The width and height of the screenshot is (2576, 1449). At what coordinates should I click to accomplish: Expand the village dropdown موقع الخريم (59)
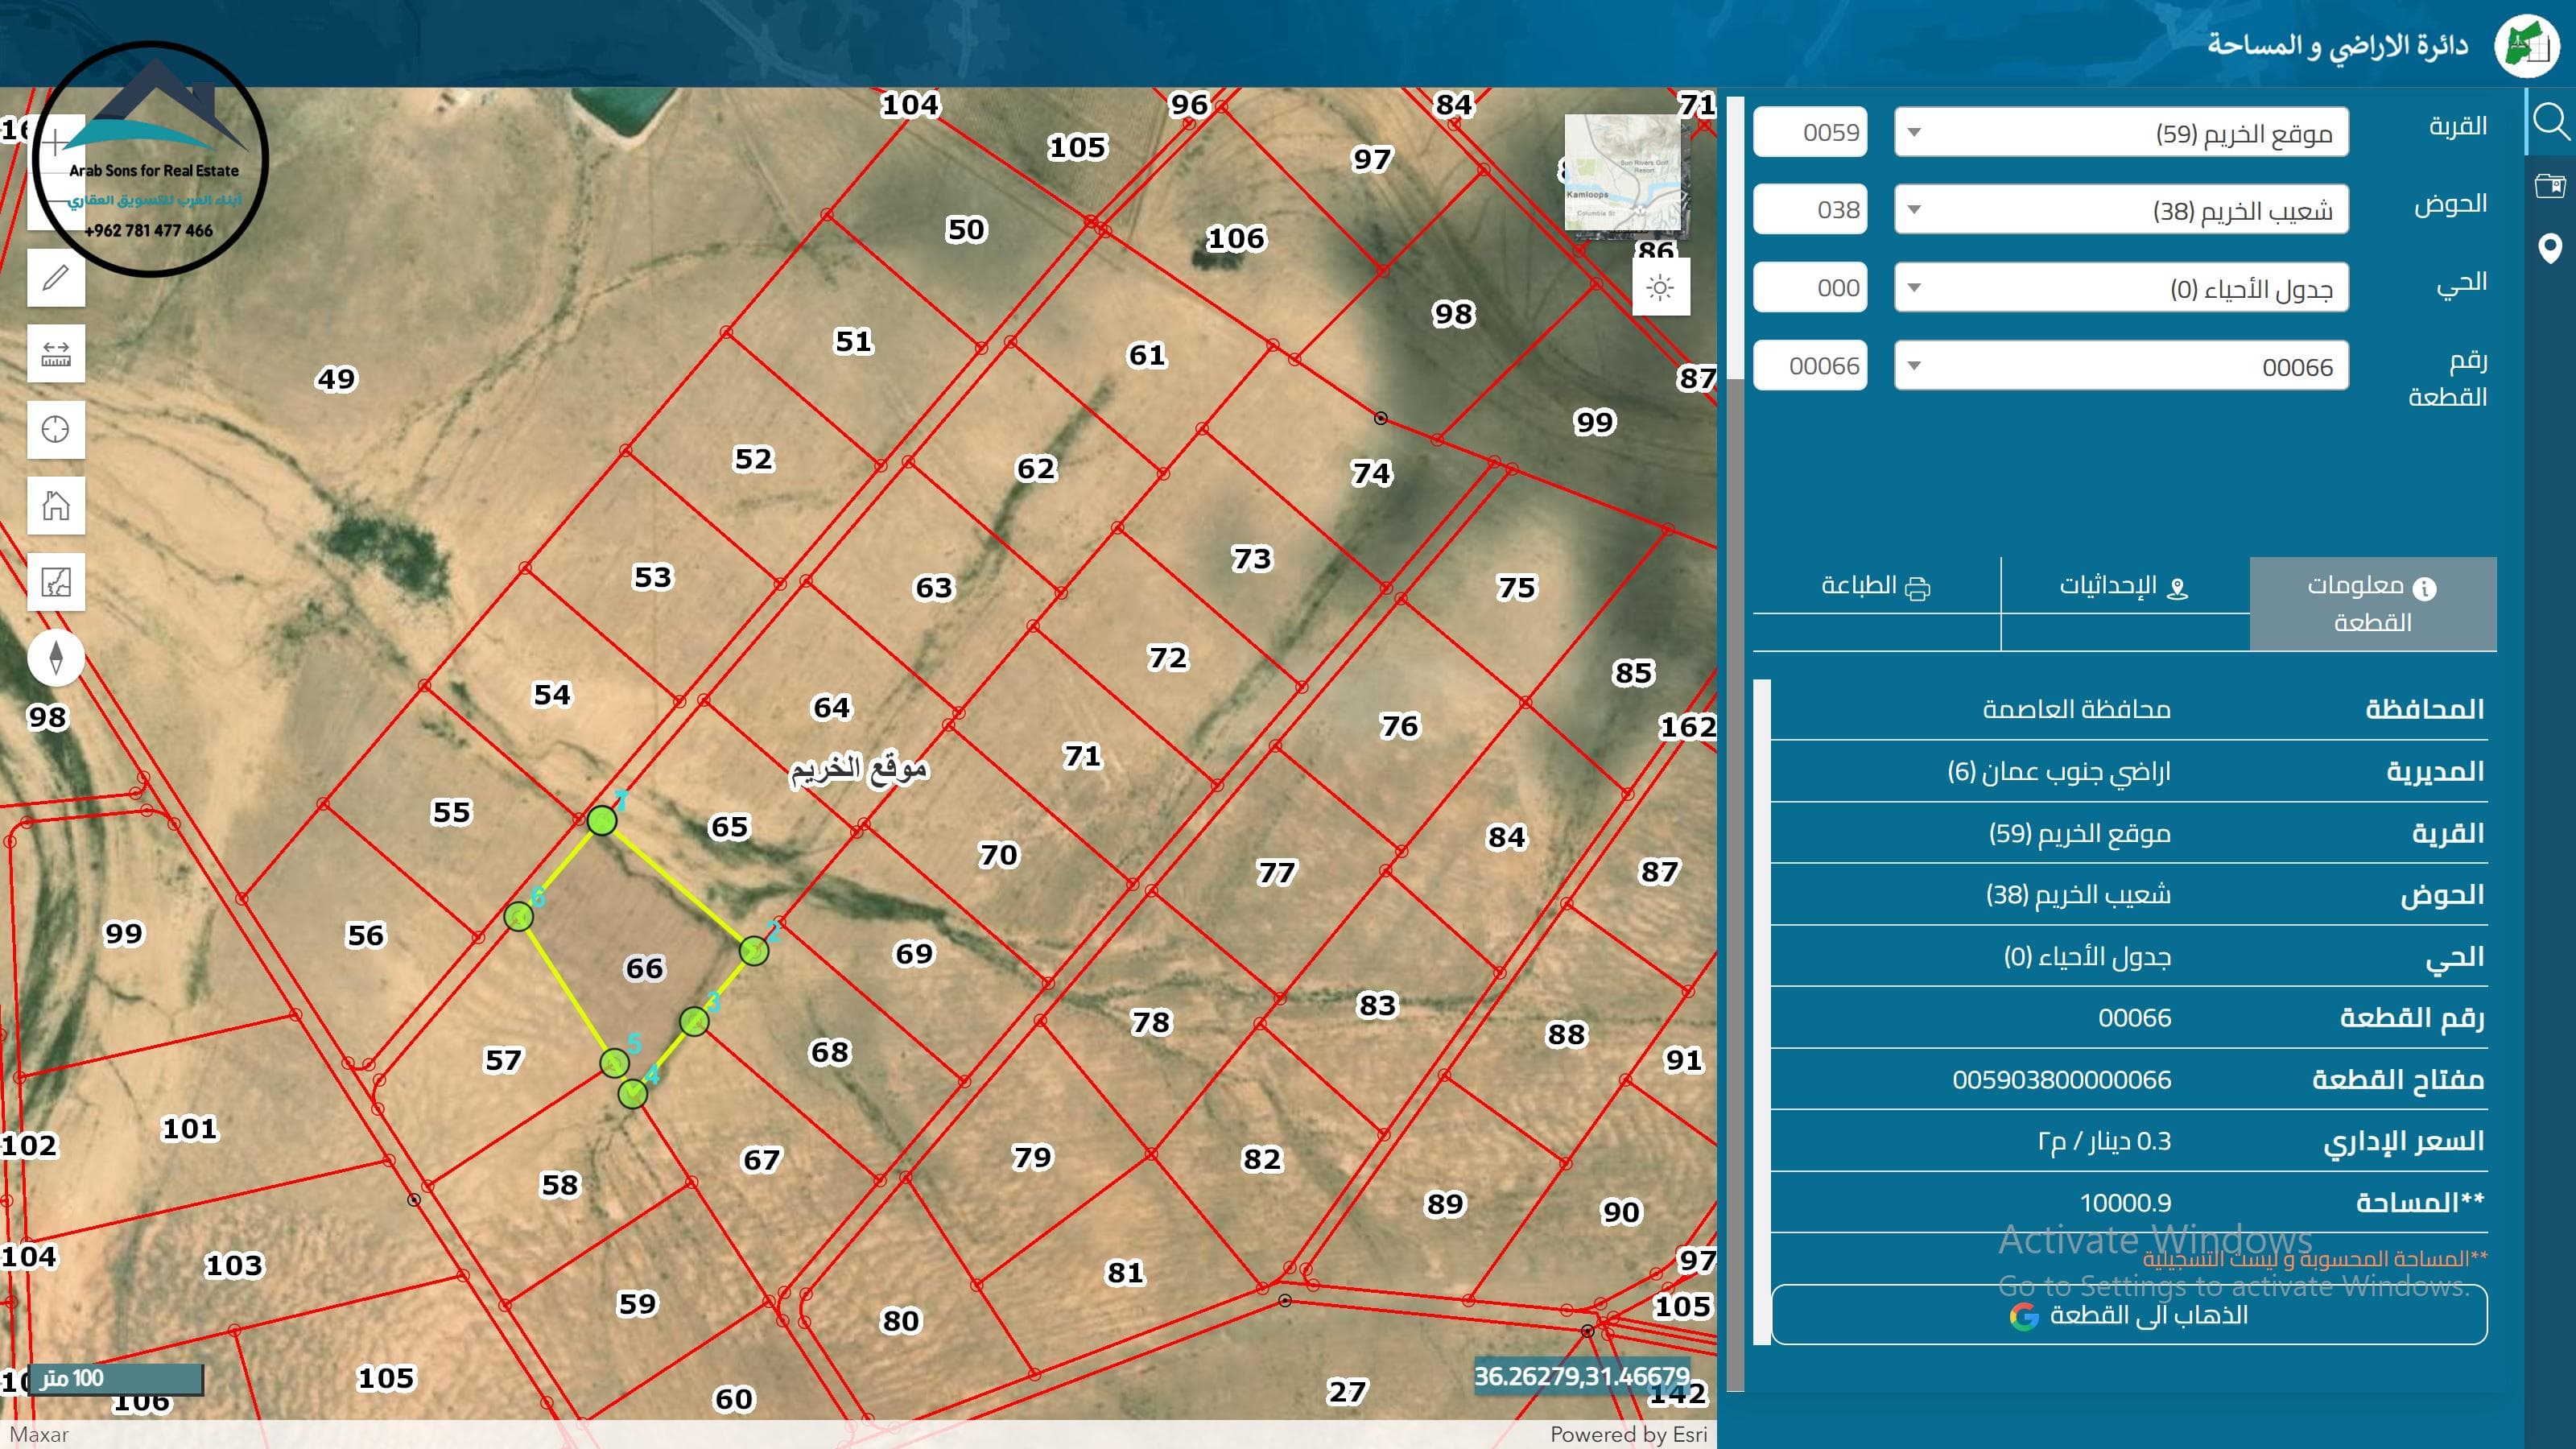coord(2120,133)
